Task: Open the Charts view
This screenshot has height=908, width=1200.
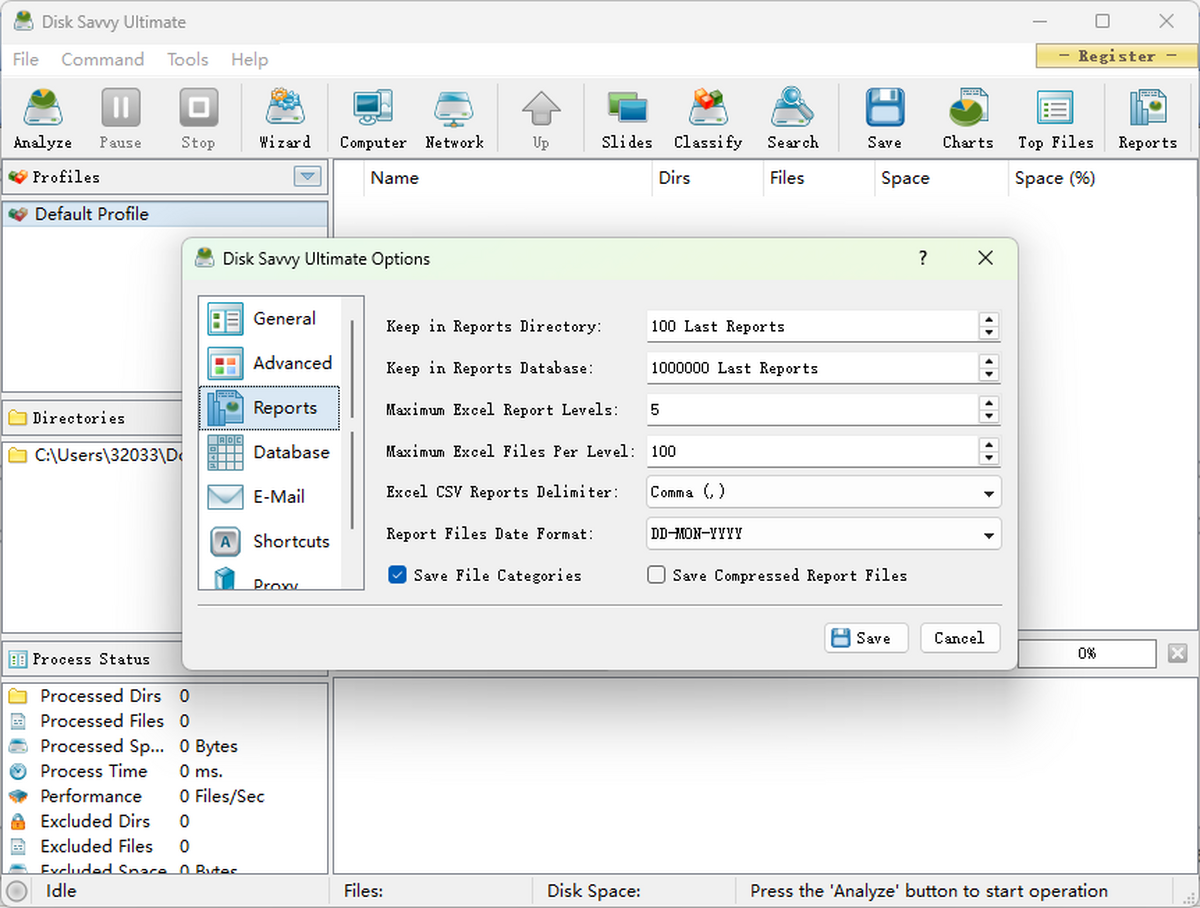Action: click(x=967, y=117)
